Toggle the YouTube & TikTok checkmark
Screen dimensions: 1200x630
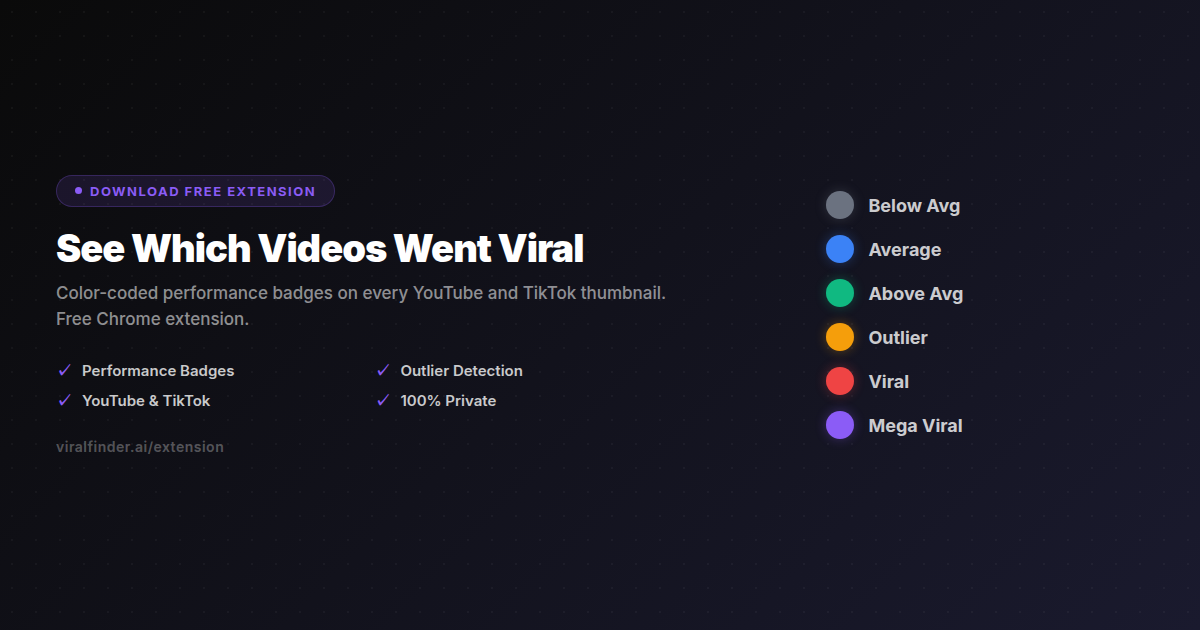pyautogui.click(x=64, y=400)
